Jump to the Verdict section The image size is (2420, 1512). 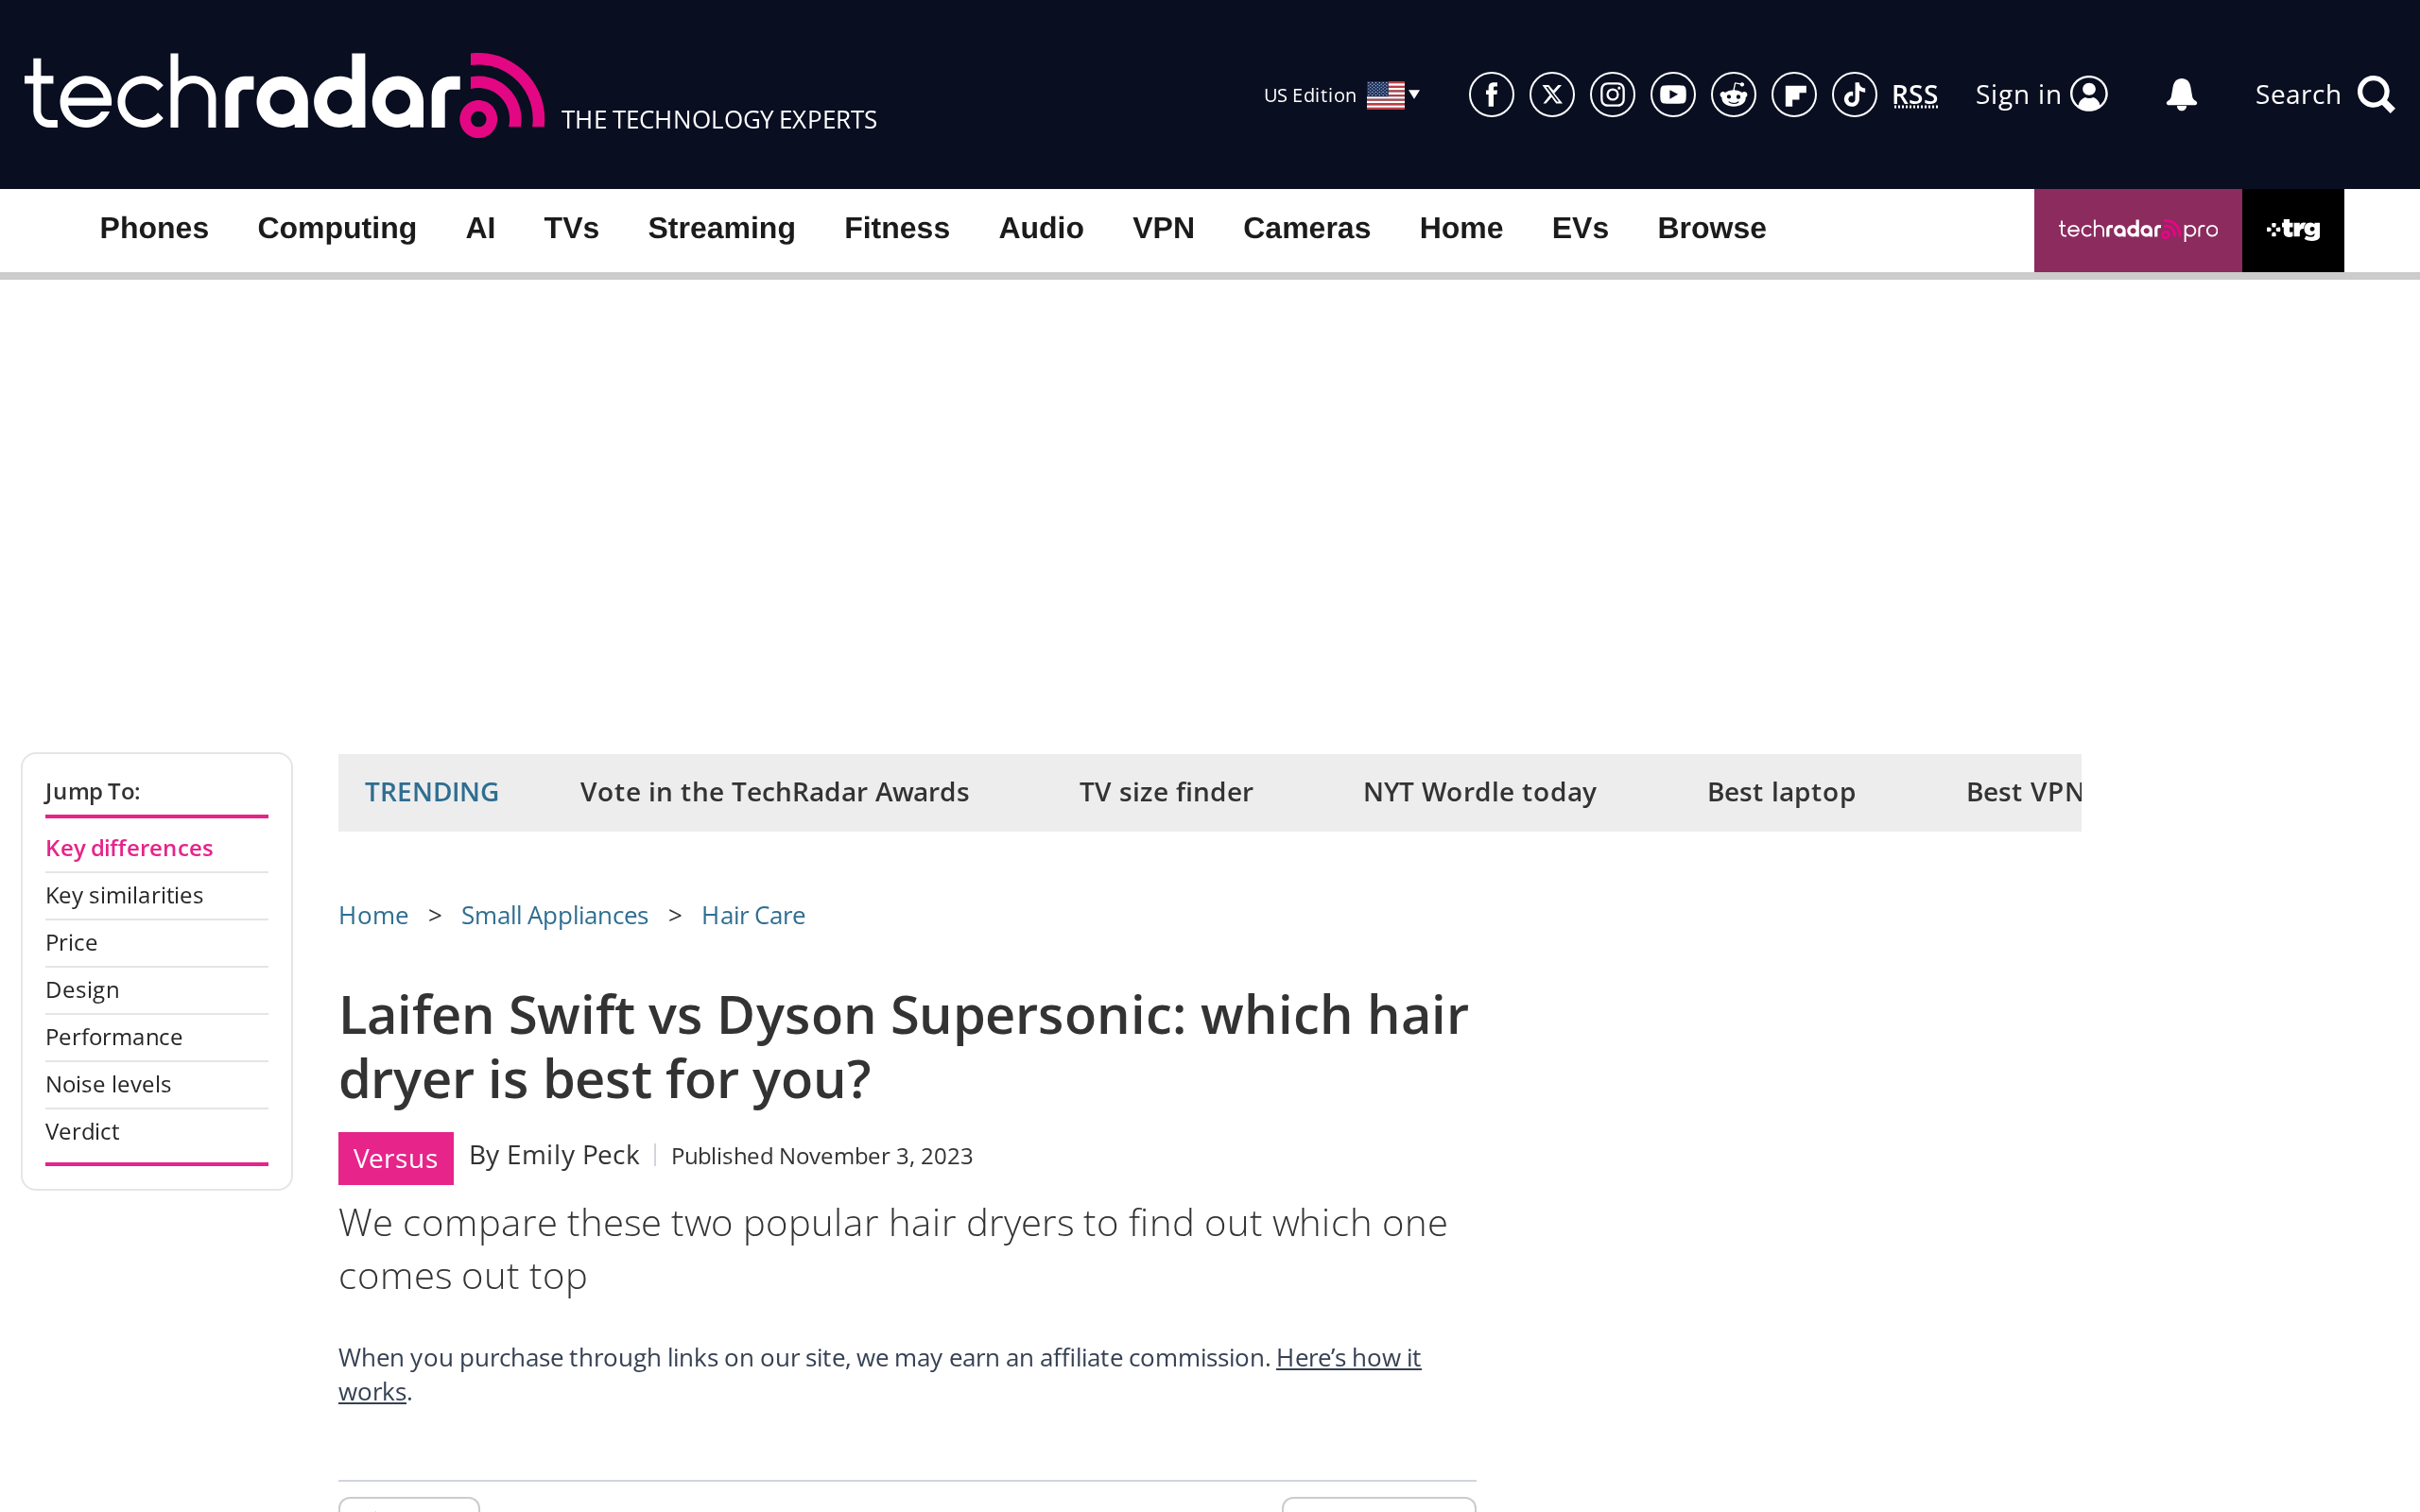tap(82, 1131)
